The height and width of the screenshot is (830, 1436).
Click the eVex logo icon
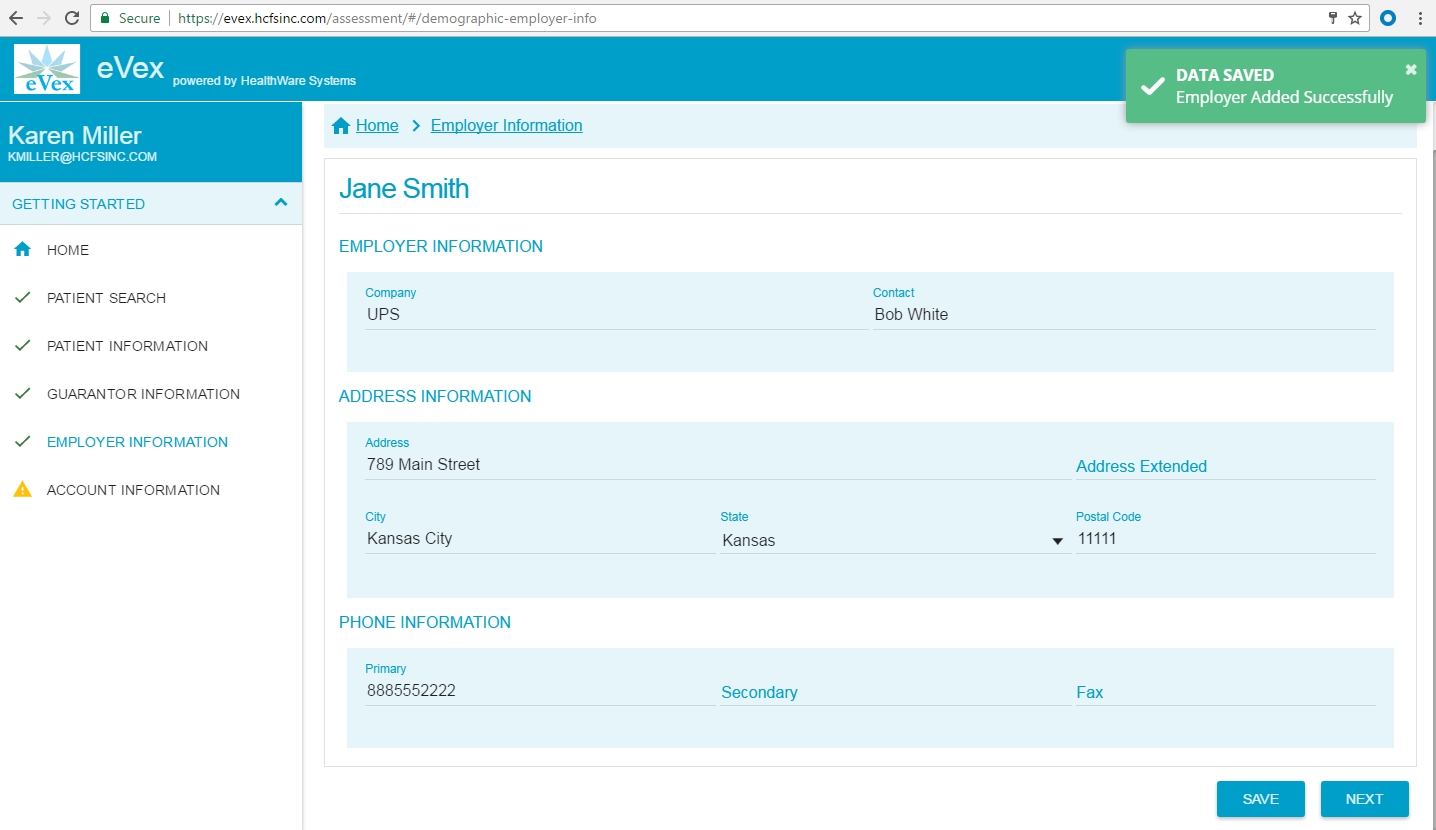tap(47, 69)
